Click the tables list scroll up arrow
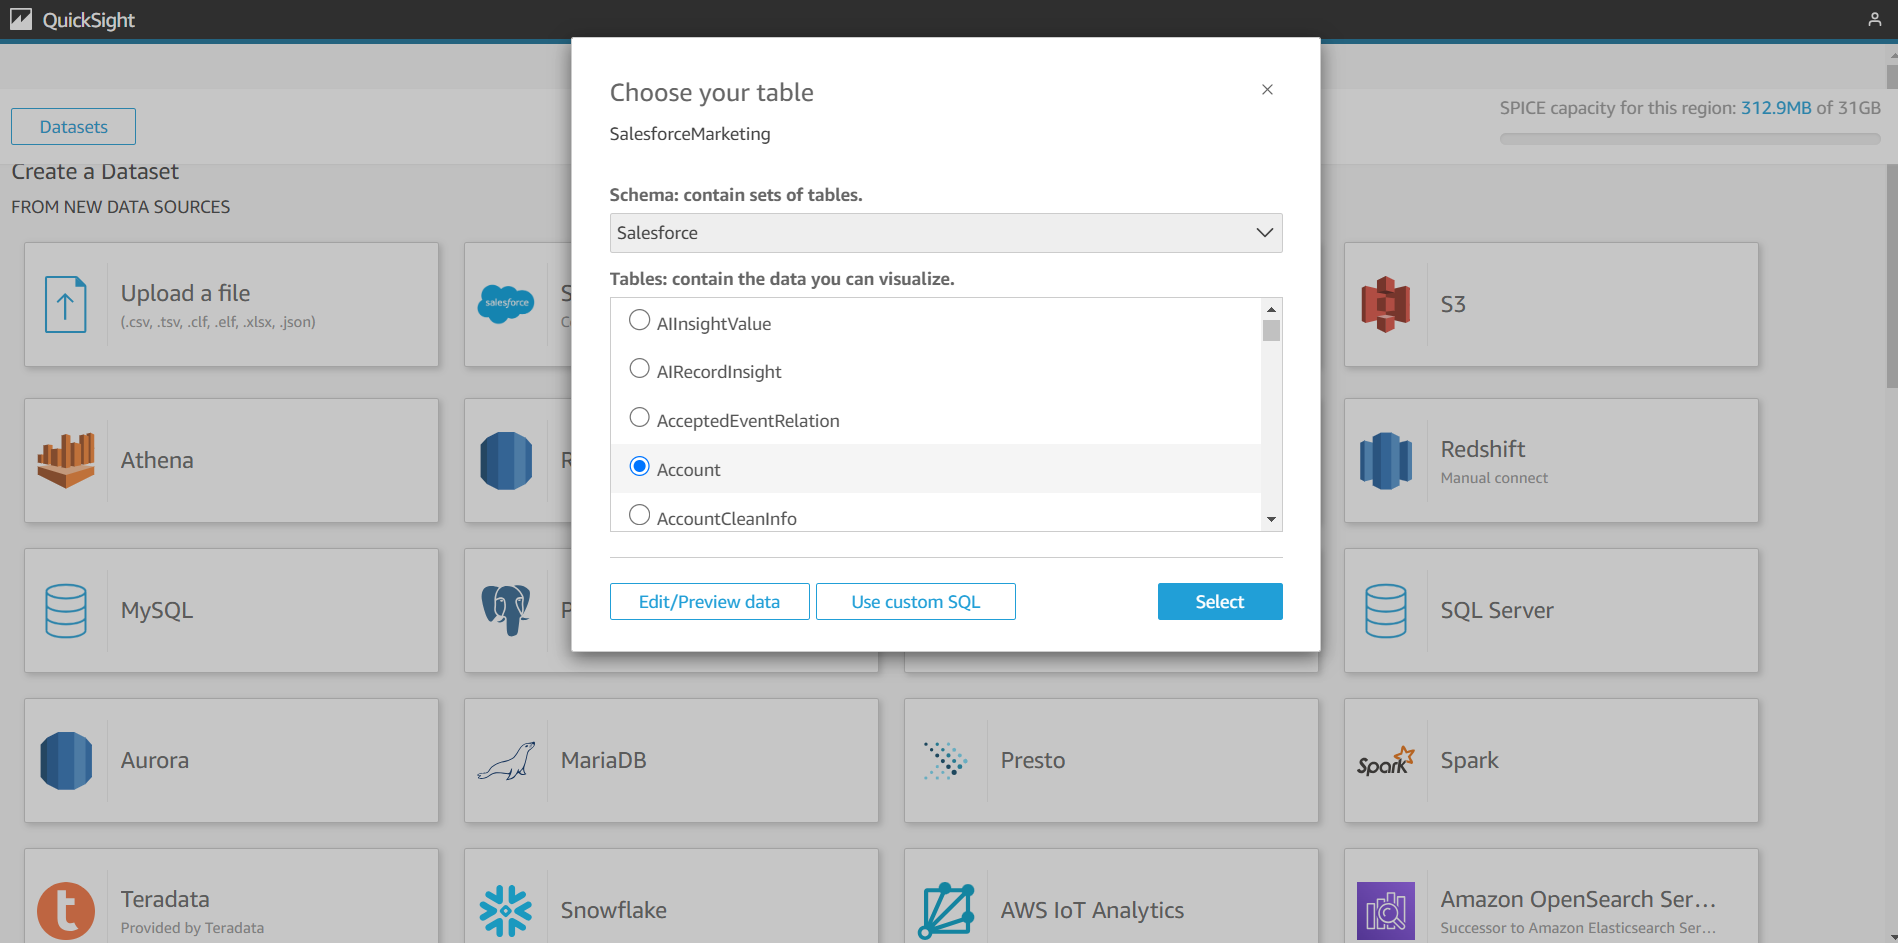 click(1271, 309)
